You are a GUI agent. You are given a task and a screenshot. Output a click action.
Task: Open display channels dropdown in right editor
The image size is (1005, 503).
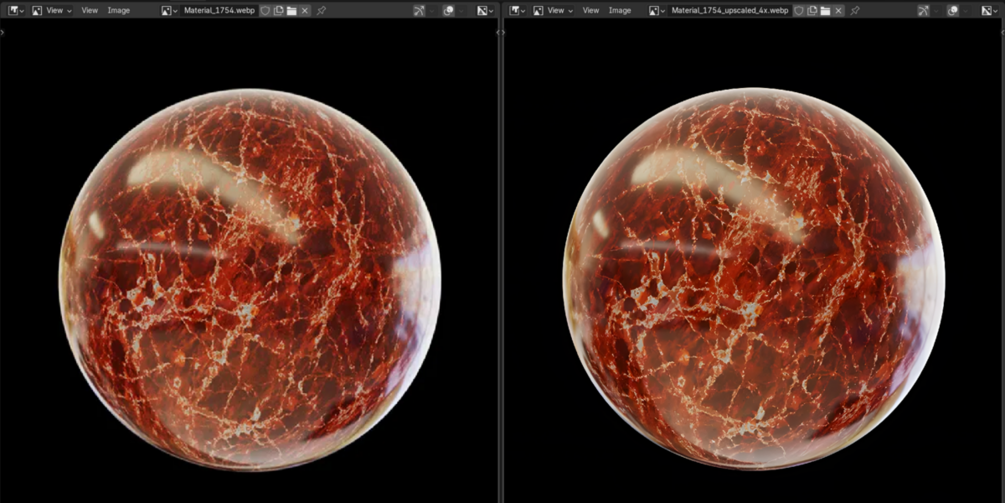(x=990, y=10)
